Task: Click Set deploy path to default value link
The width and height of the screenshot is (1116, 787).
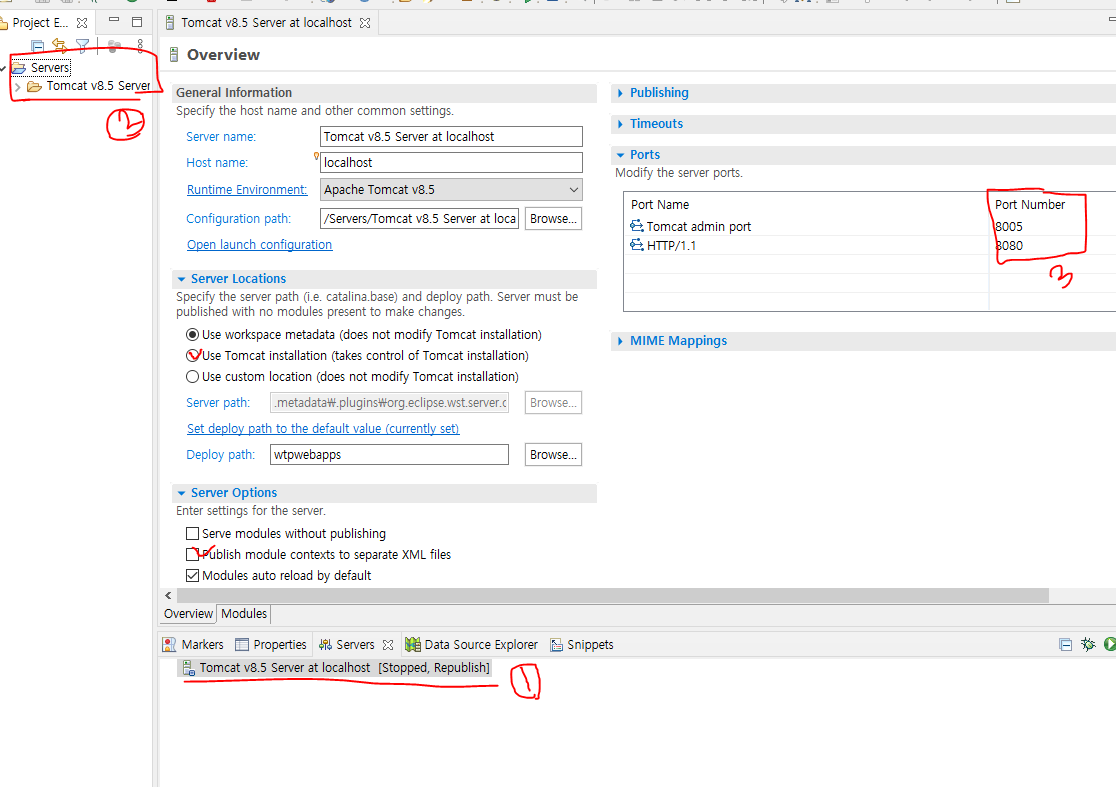Action: (x=322, y=428)
